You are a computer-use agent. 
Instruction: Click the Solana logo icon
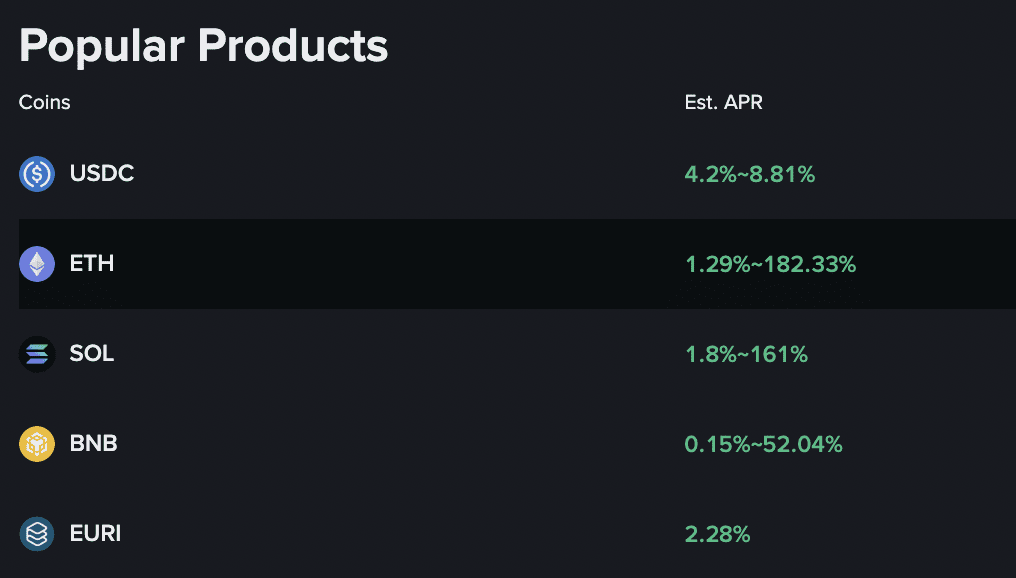(x=37, y=354)
